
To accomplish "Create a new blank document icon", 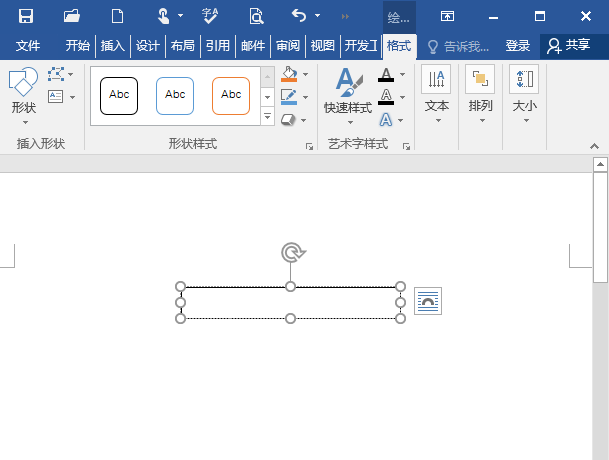I will [118, 16].
